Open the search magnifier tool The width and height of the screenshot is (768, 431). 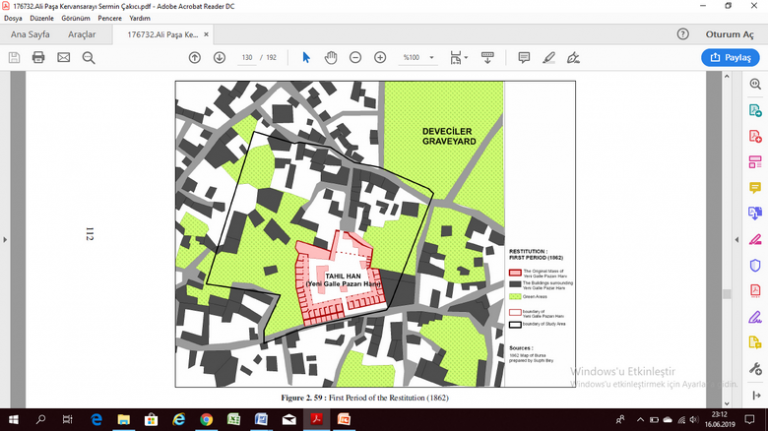coord(88,57)
